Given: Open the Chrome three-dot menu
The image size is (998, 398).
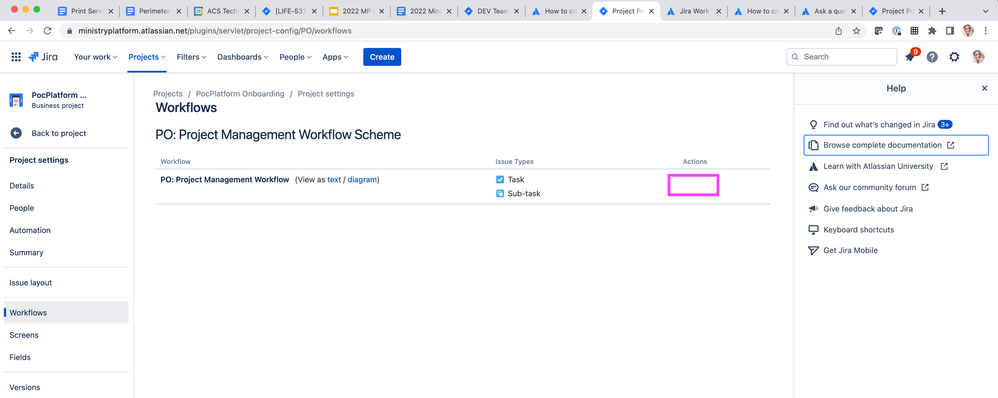Looking at the screenshot, I should point(986,31).
